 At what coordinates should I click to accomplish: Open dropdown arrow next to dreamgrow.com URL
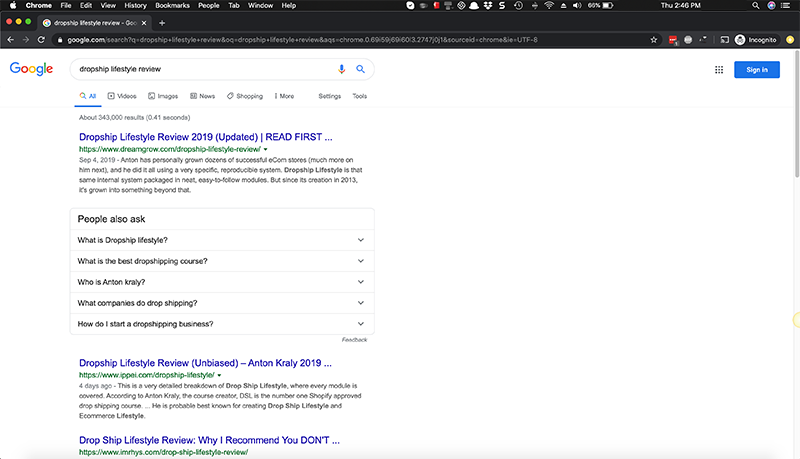click(265, 149)
